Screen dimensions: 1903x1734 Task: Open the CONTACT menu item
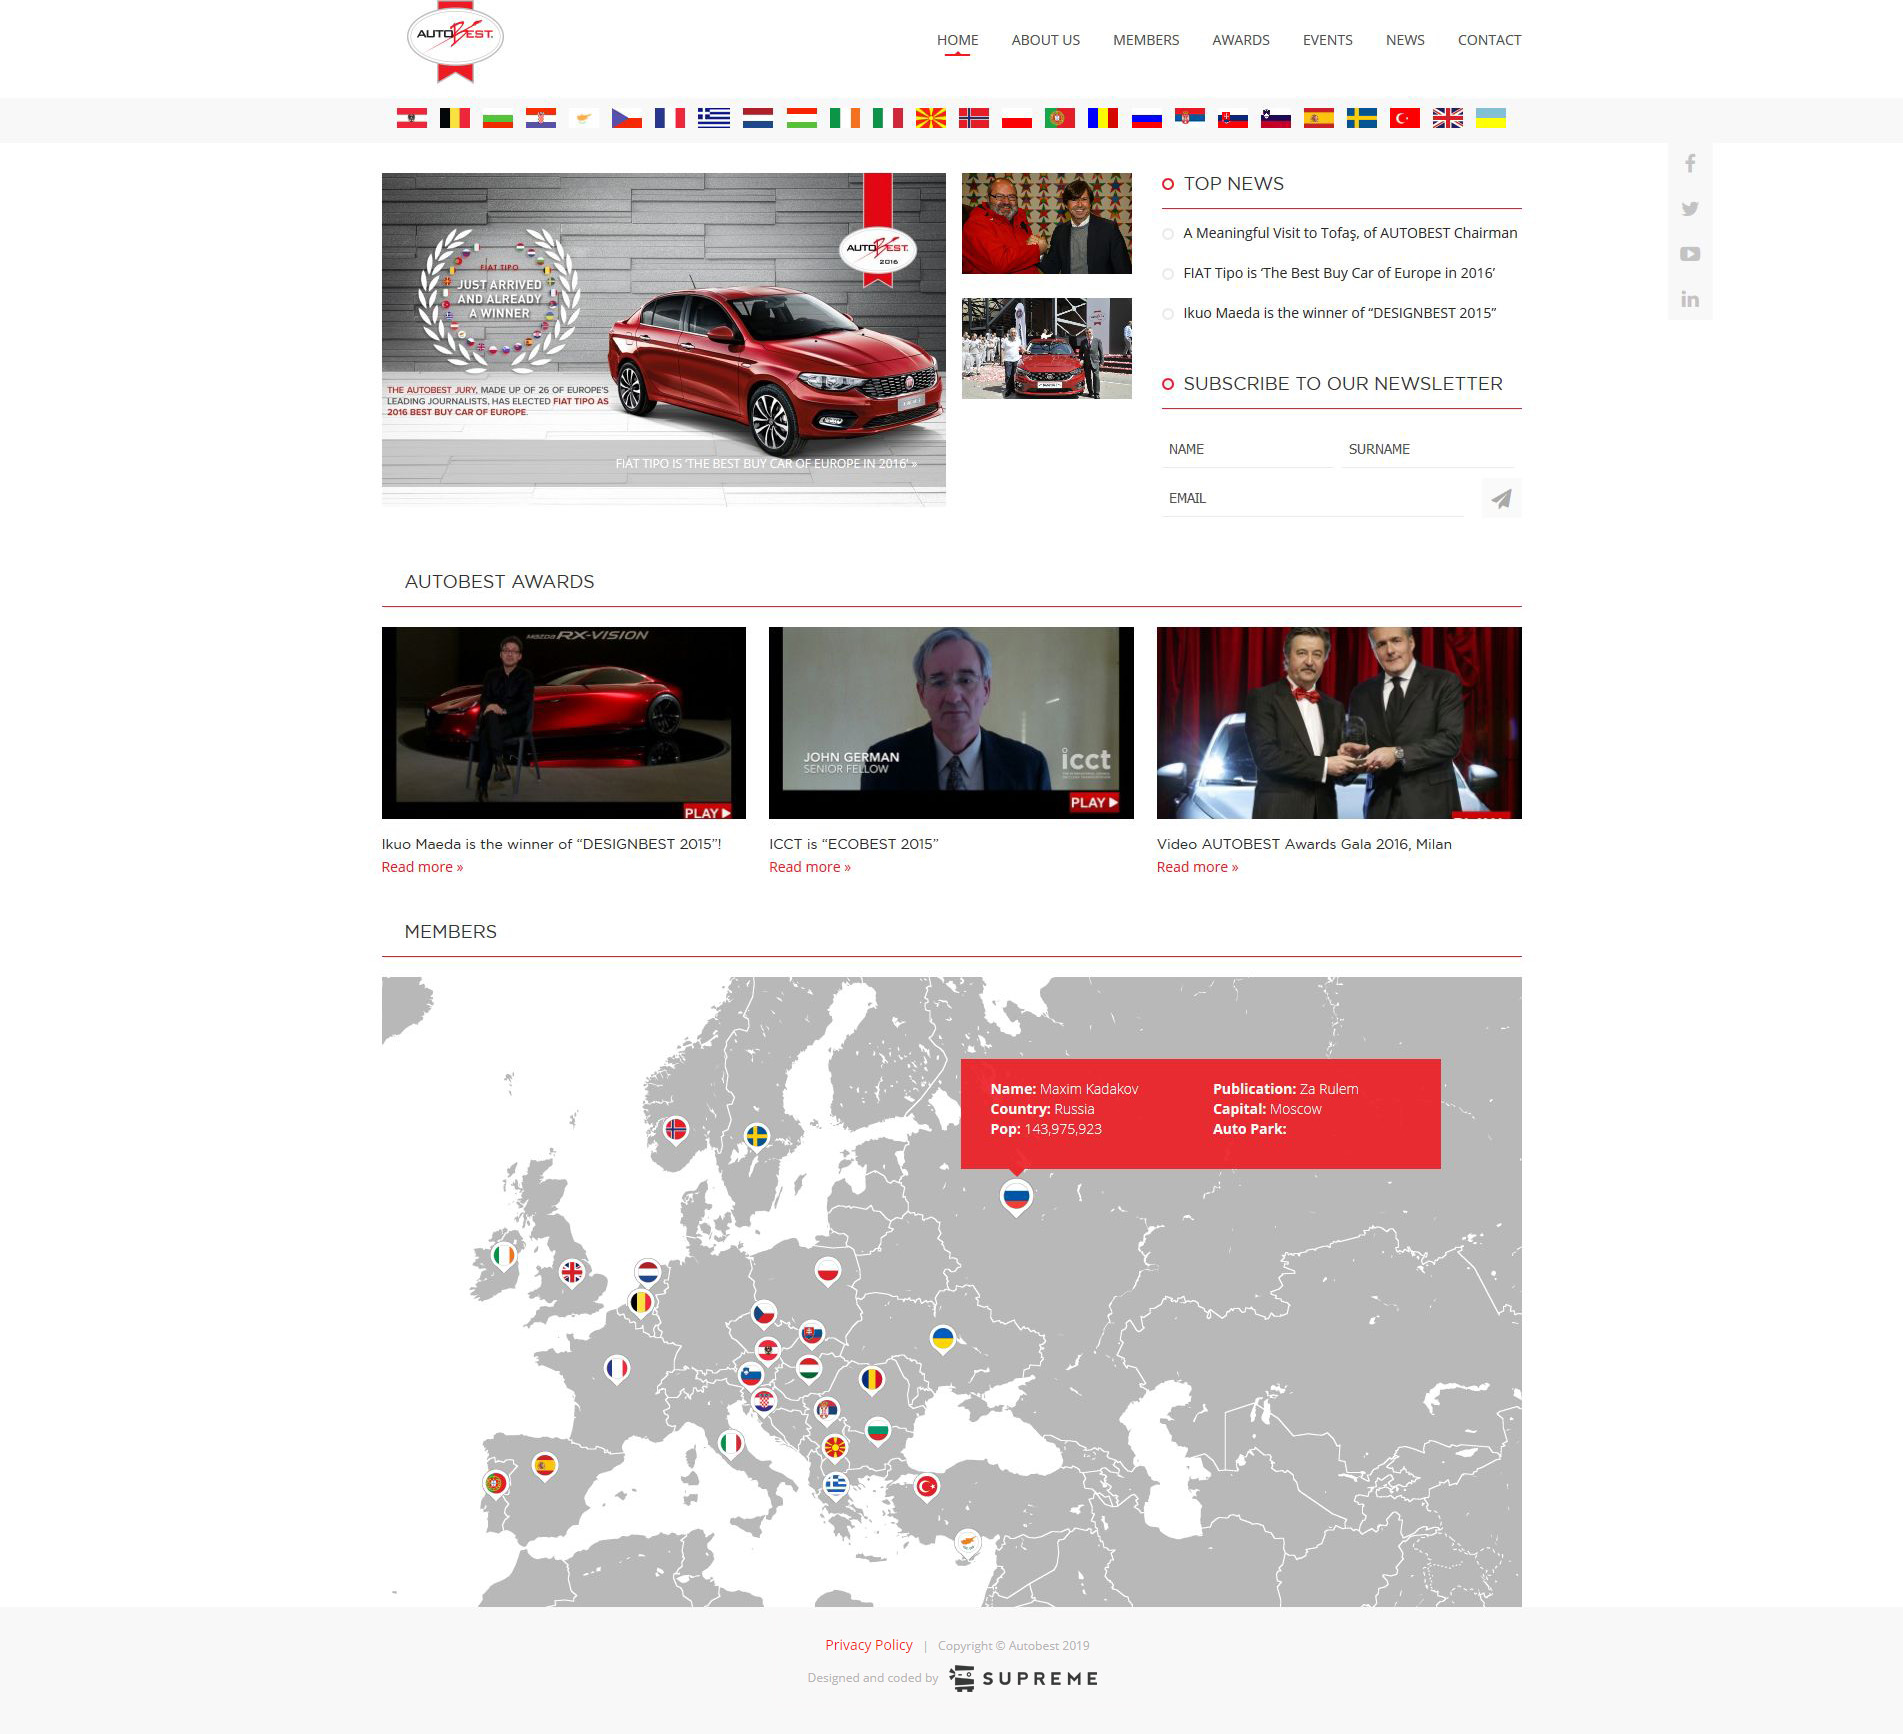pos(1489,40)
